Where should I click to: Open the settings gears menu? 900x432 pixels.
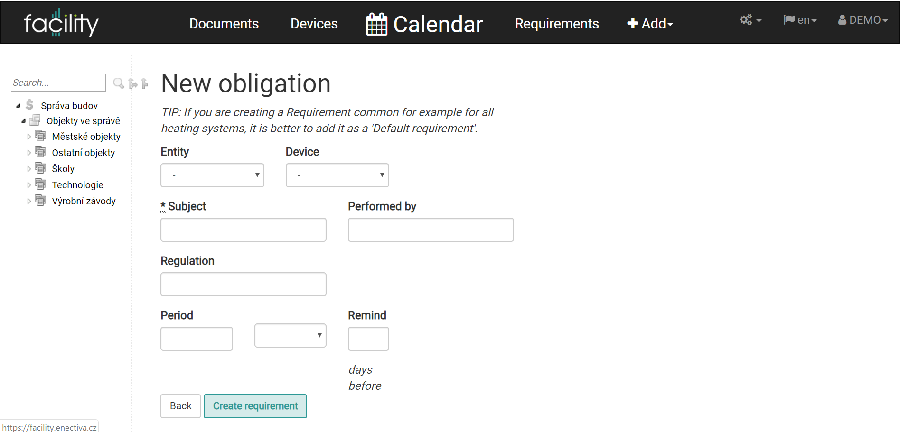point(751,20)
